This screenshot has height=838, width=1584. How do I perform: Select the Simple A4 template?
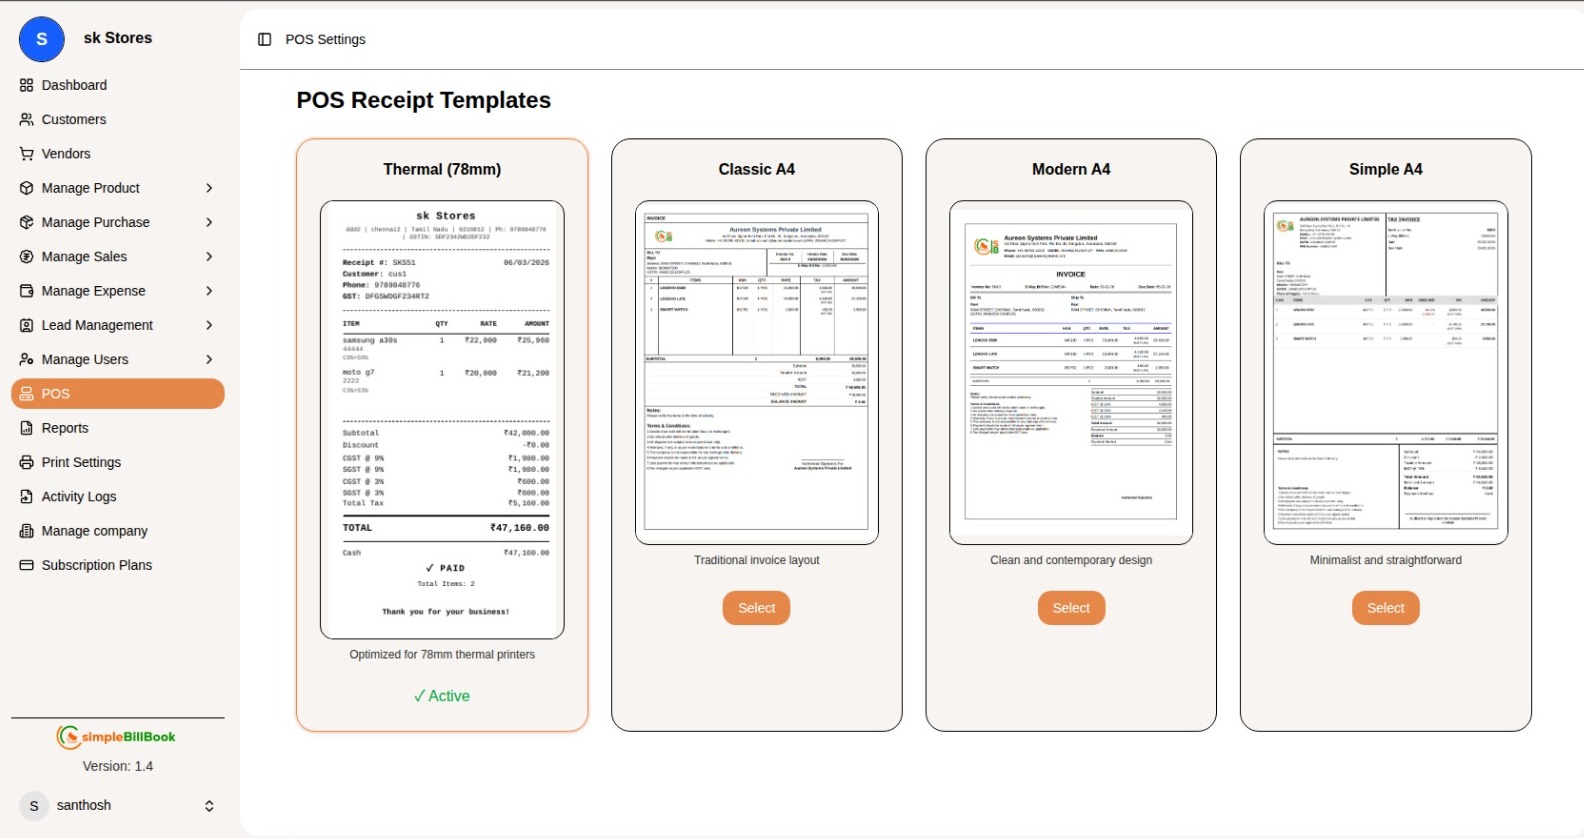1385,608
